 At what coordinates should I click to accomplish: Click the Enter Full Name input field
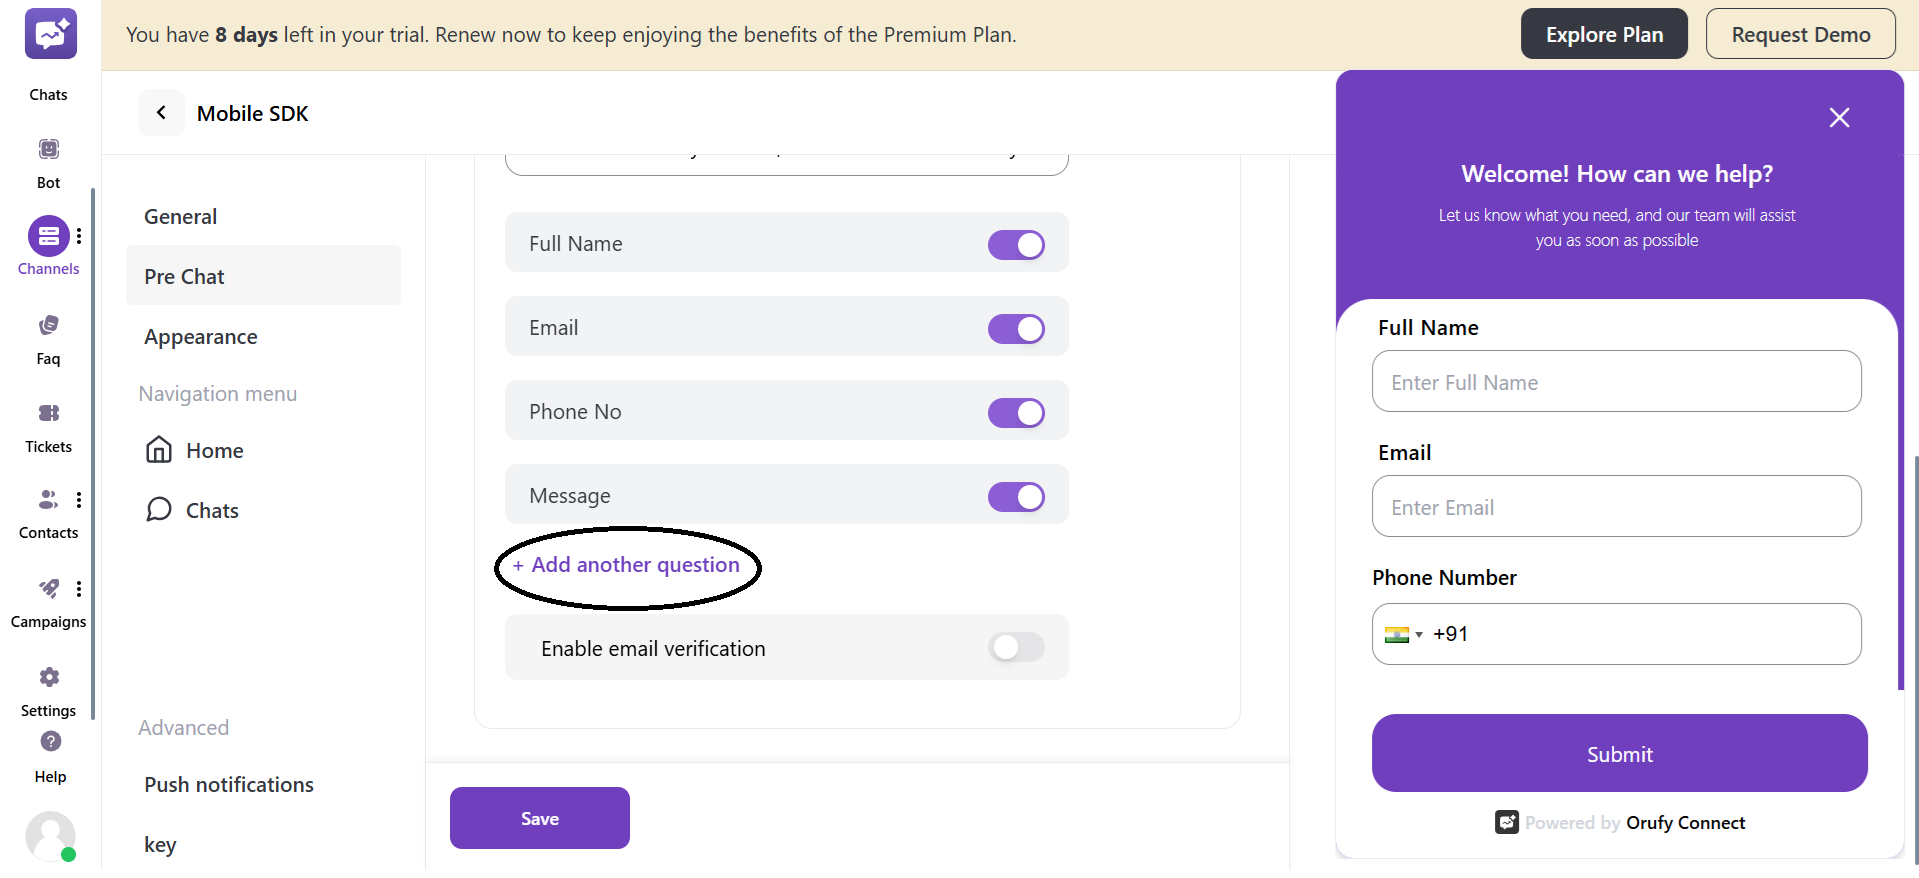[x=1616, y=381]
